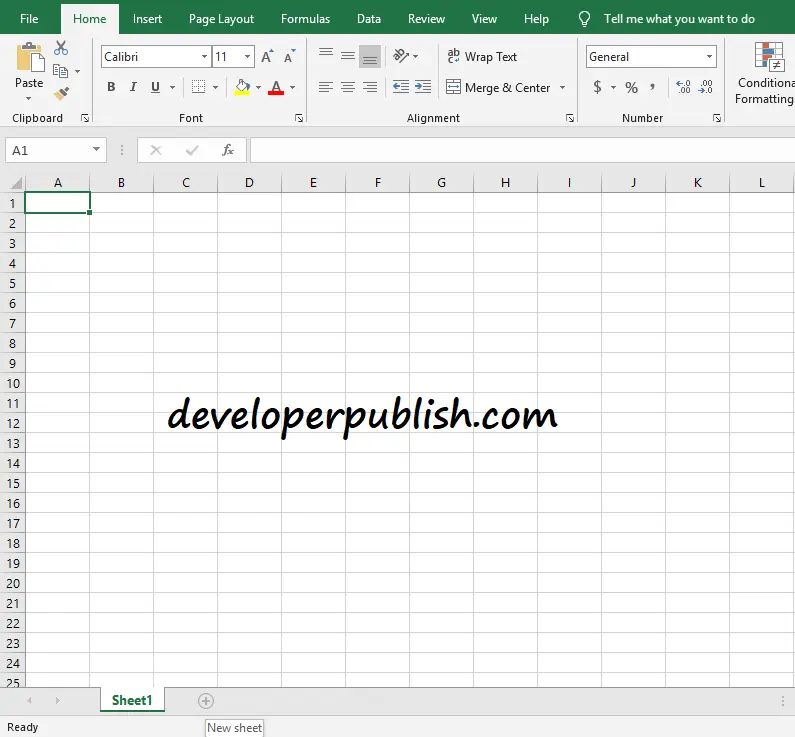This screenshot has width=795, height=737.
Task: Click the Enter checkmark in formula bar
Action: (x=192, y=150)
